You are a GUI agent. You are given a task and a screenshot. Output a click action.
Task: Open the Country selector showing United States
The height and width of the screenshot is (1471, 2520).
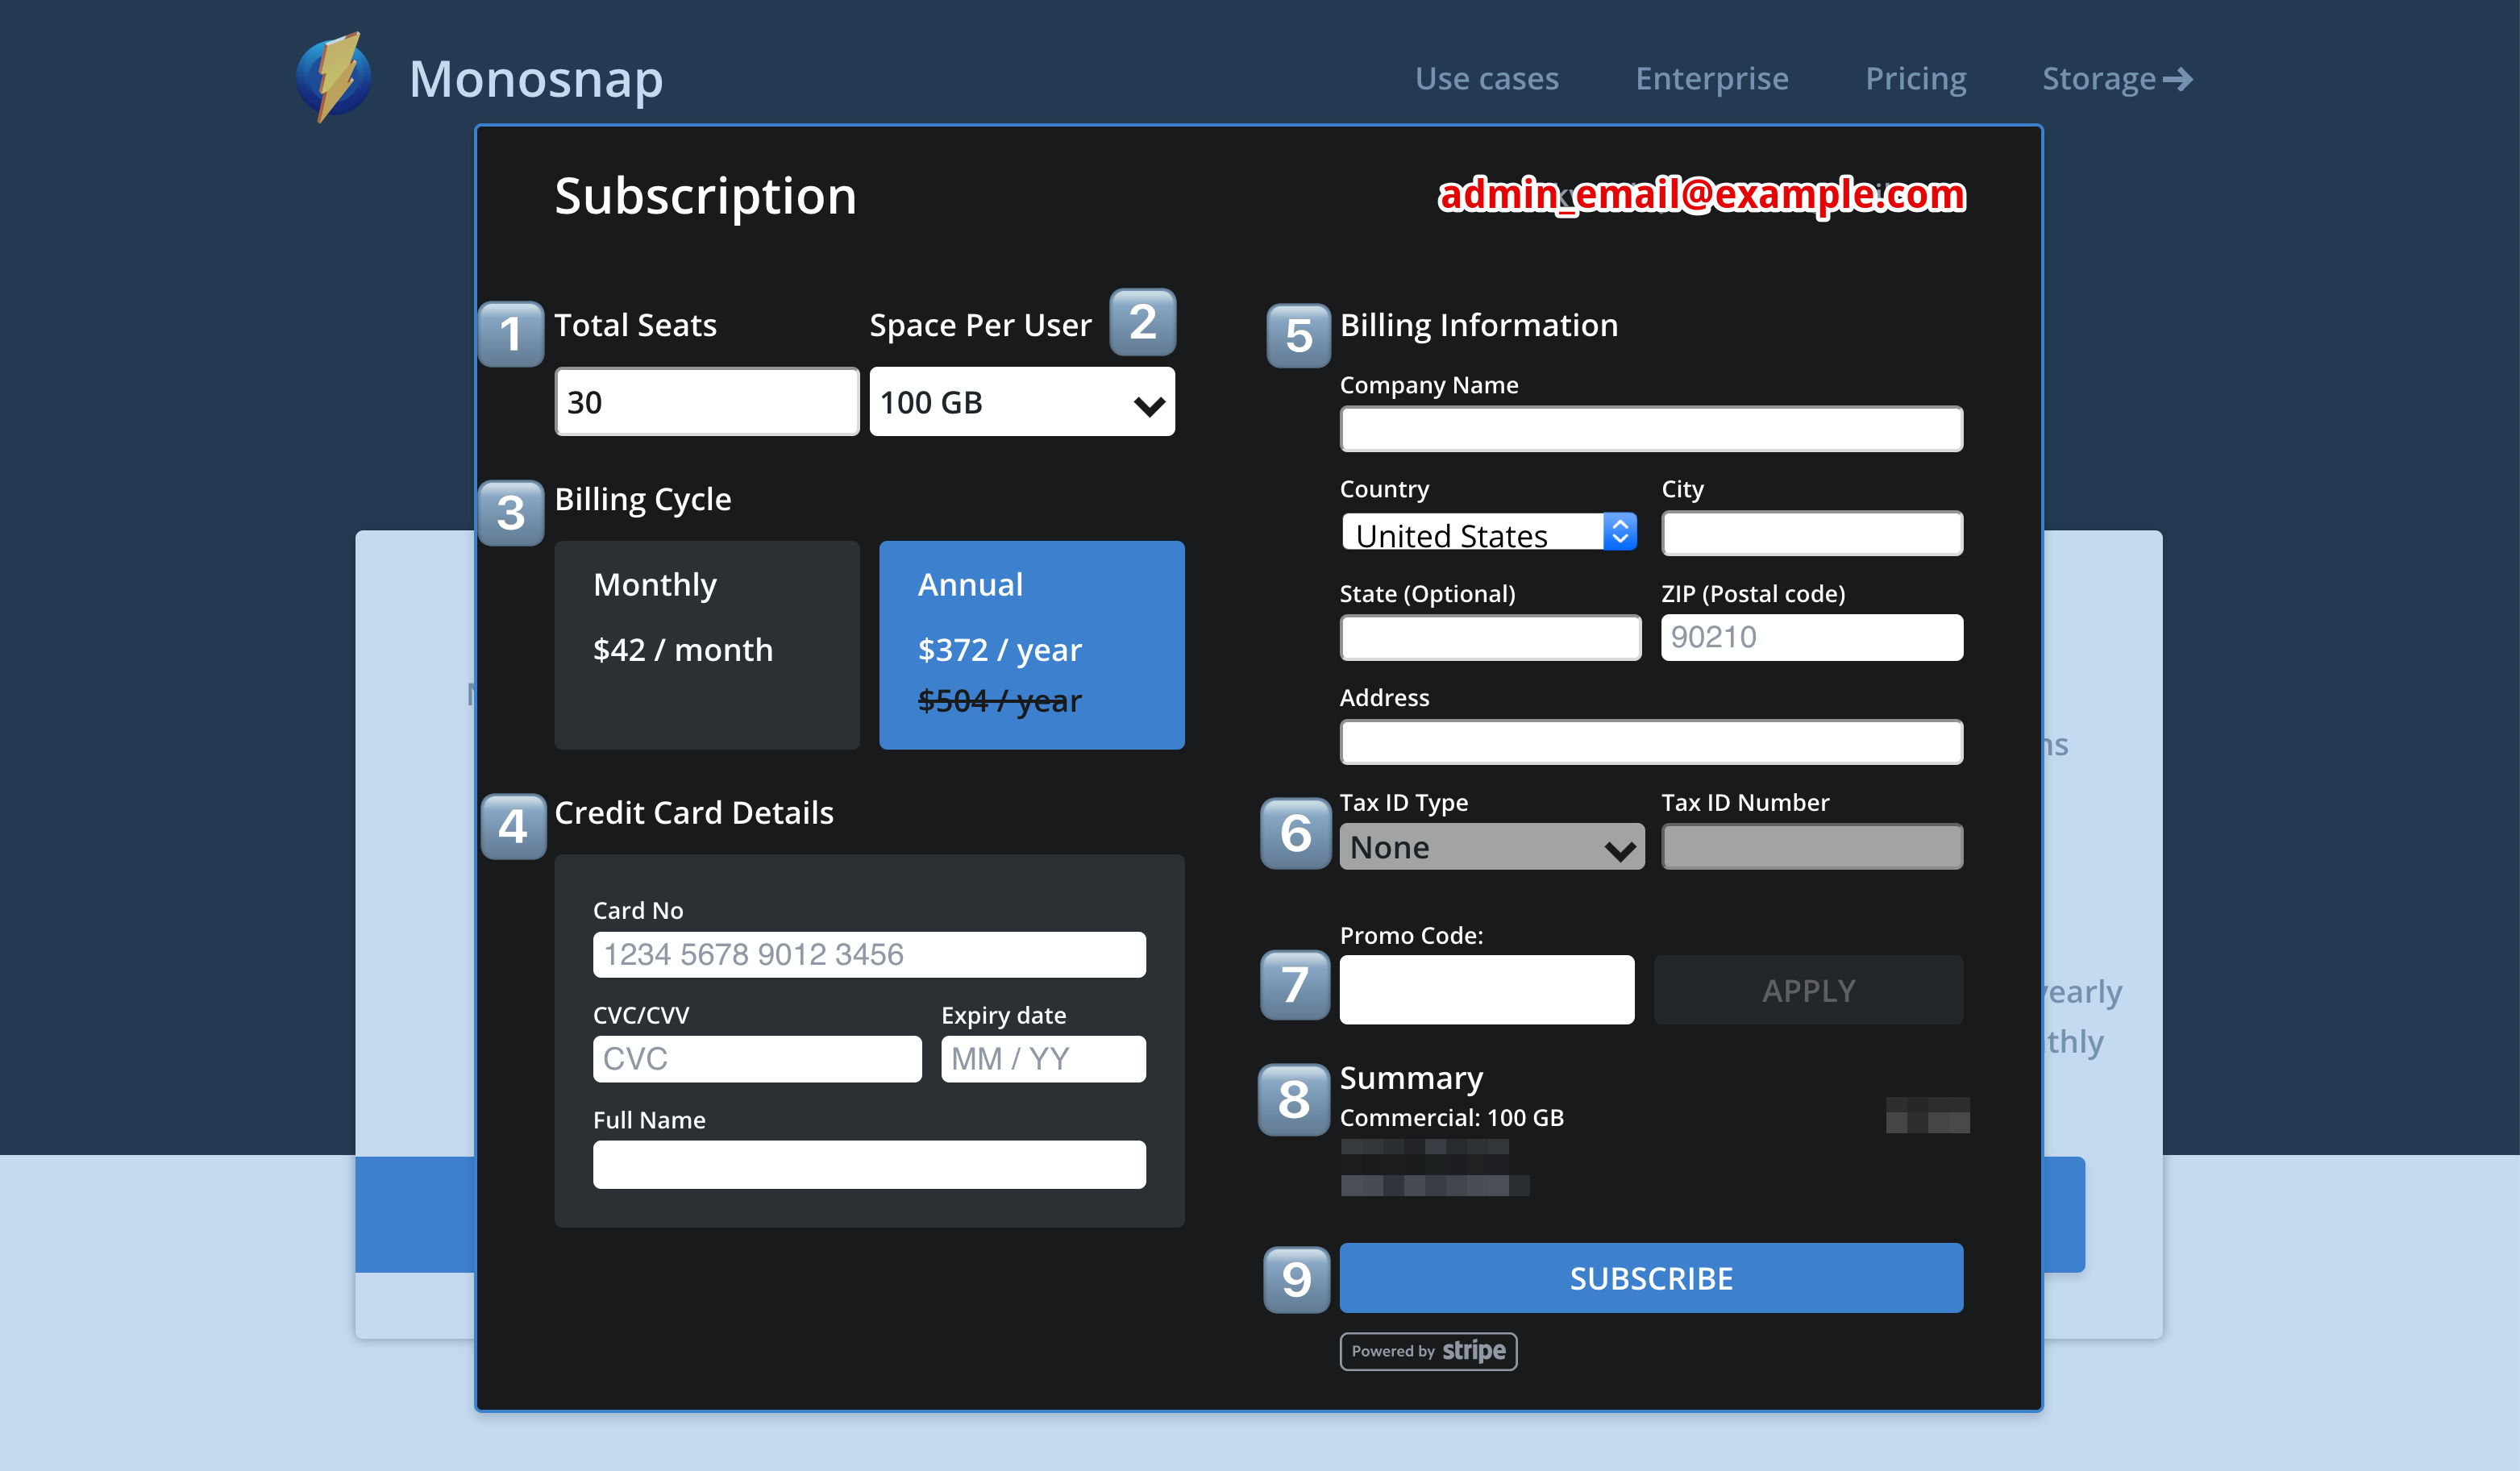coord(1488,533)
